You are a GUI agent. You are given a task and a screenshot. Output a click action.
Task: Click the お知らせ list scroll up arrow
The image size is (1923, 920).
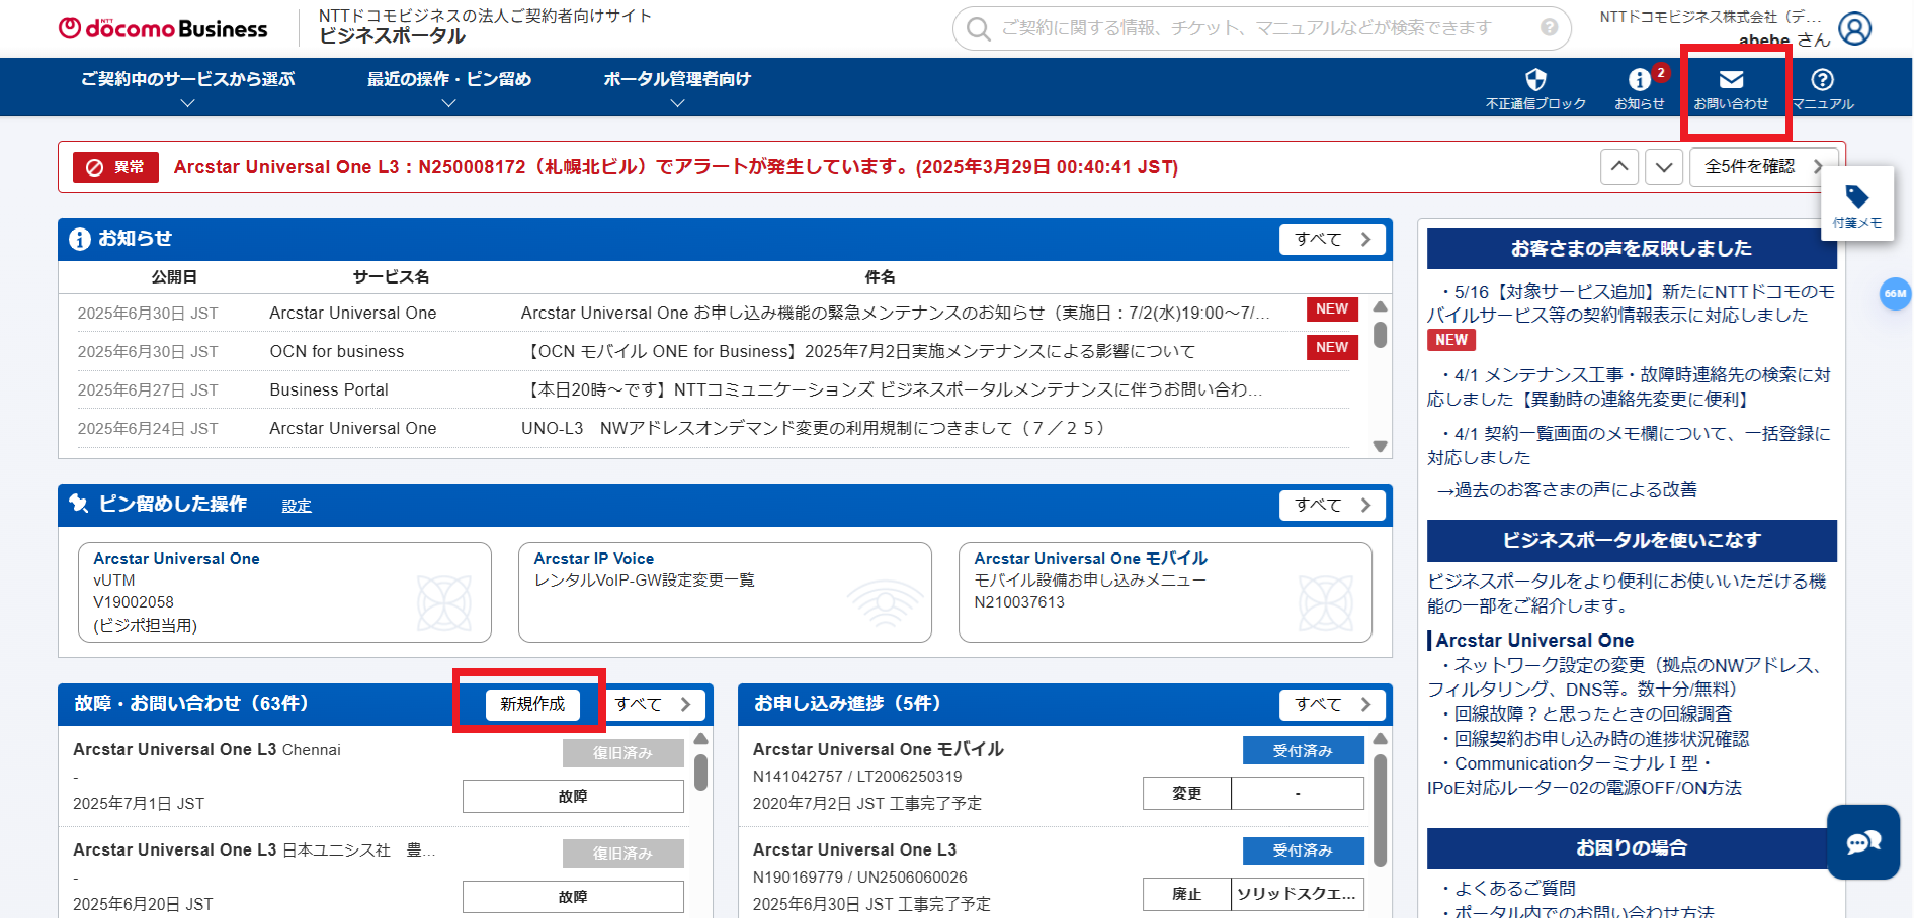pos(1381,307)
